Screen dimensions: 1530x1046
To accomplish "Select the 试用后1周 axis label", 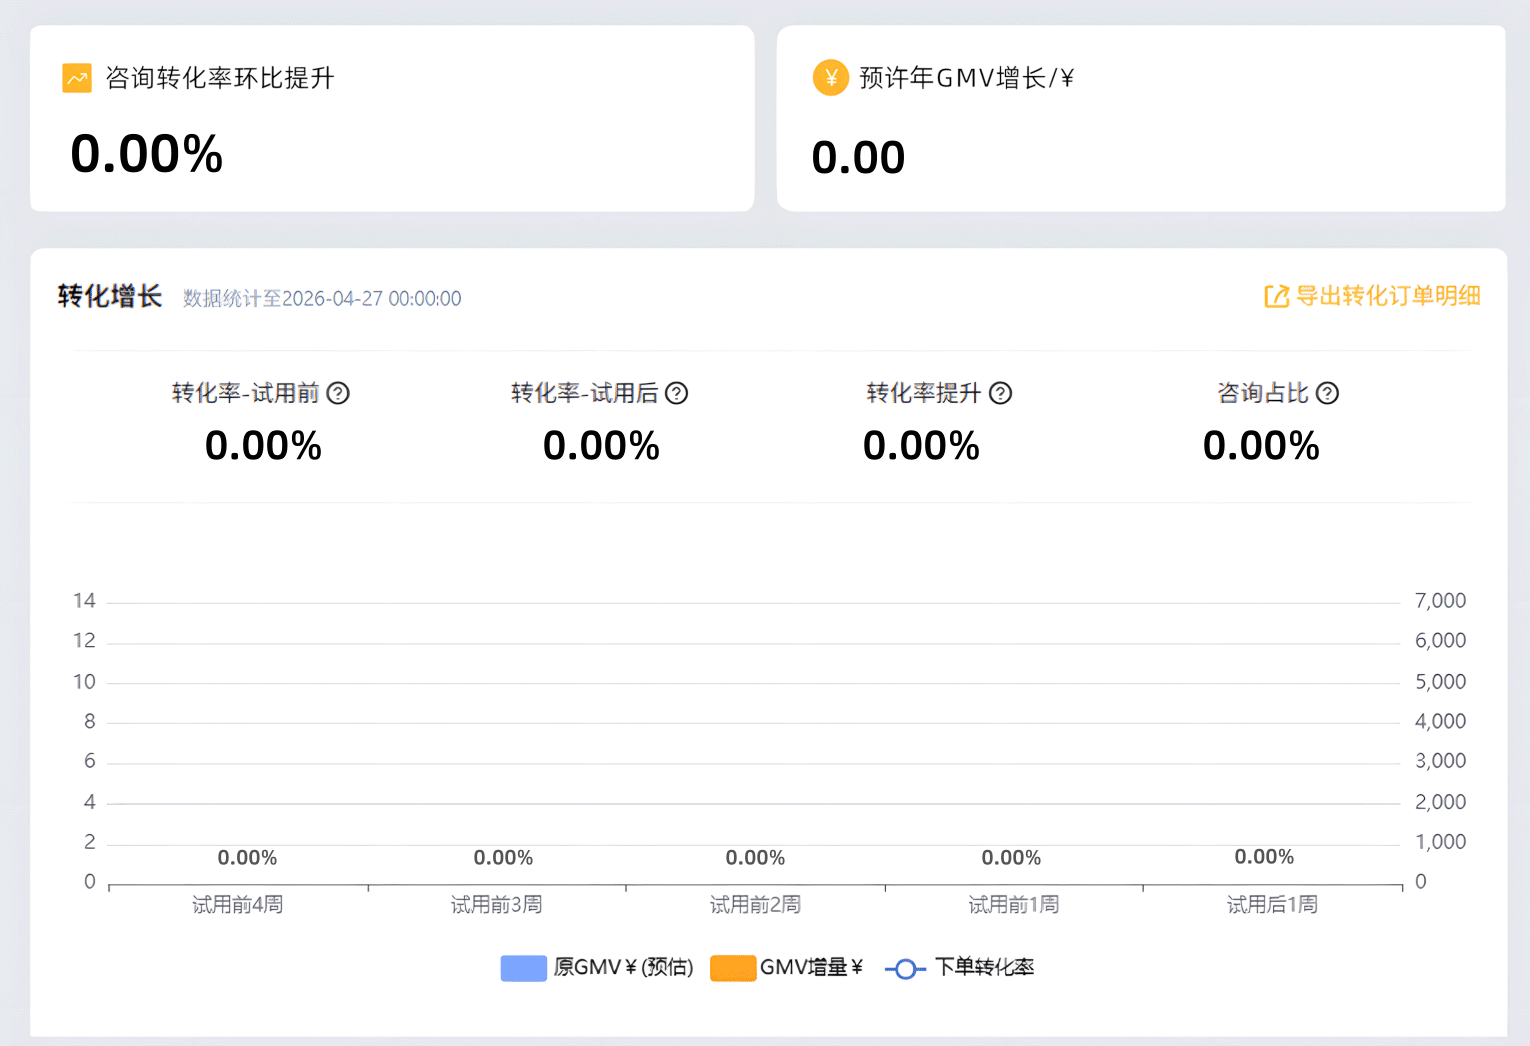I will pos(1273,905).
